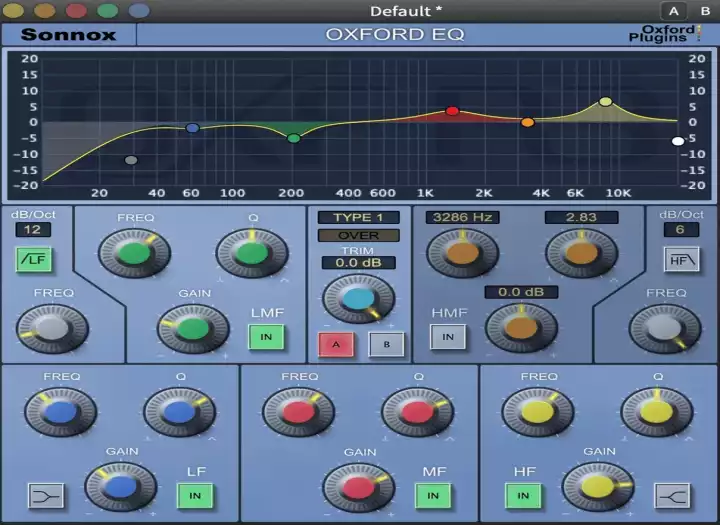
Task: Click the HMF frequency 3286 Hz field
Action: click(x=462, y=217)
